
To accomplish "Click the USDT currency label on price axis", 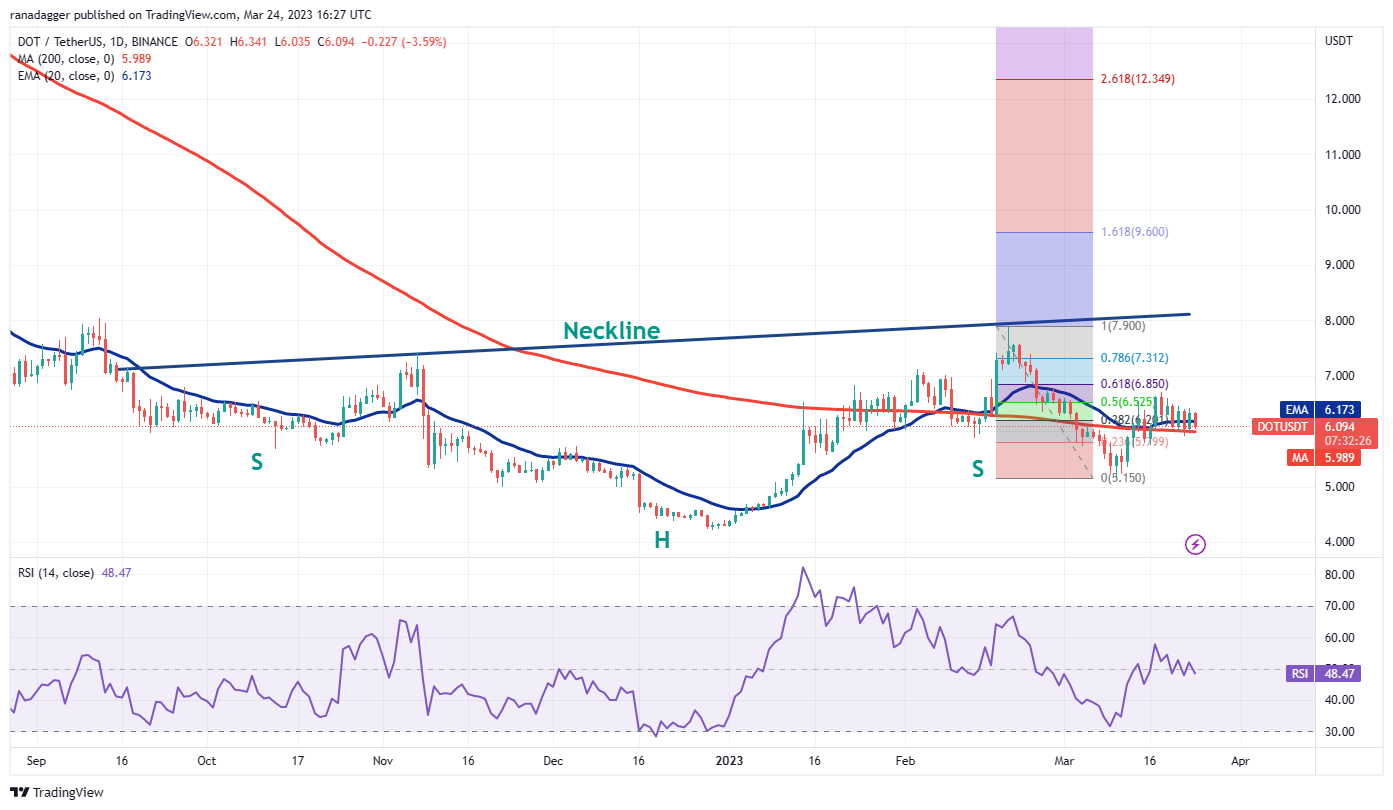I will click(x=1338, y=42).
